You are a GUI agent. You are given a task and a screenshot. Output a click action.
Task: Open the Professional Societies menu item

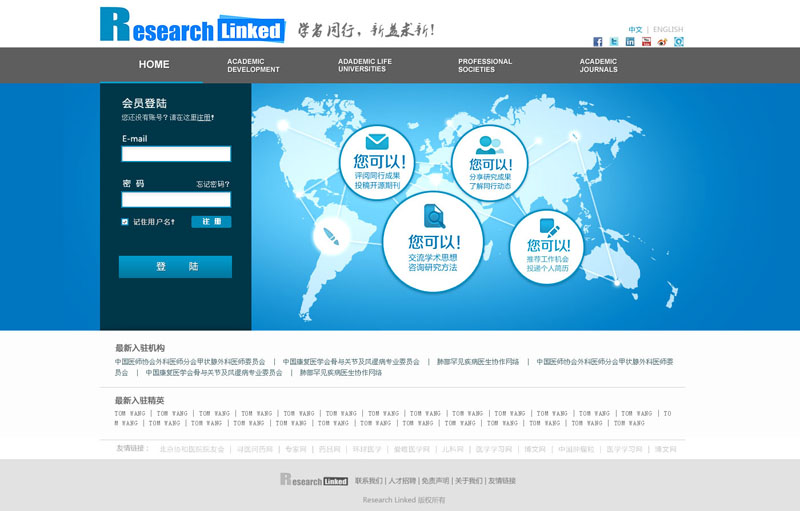(x=485, y=66)
